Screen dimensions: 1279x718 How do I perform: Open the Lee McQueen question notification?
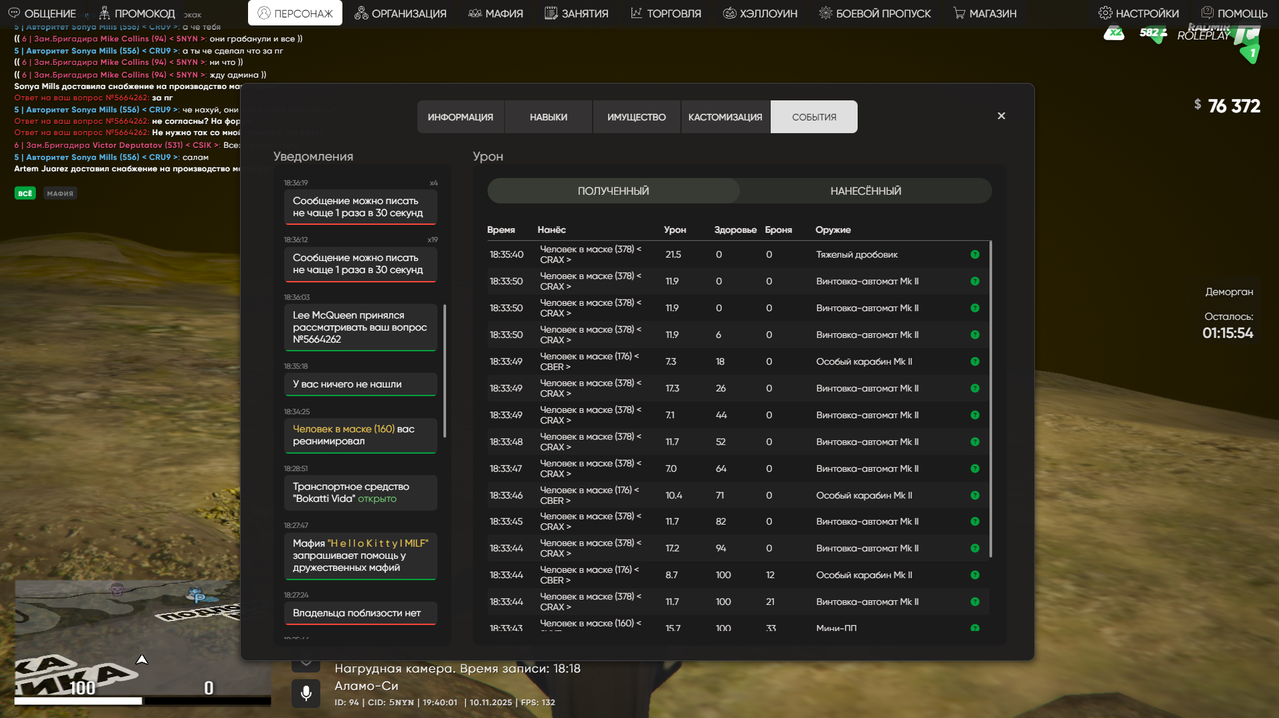(x=360, y=327)
